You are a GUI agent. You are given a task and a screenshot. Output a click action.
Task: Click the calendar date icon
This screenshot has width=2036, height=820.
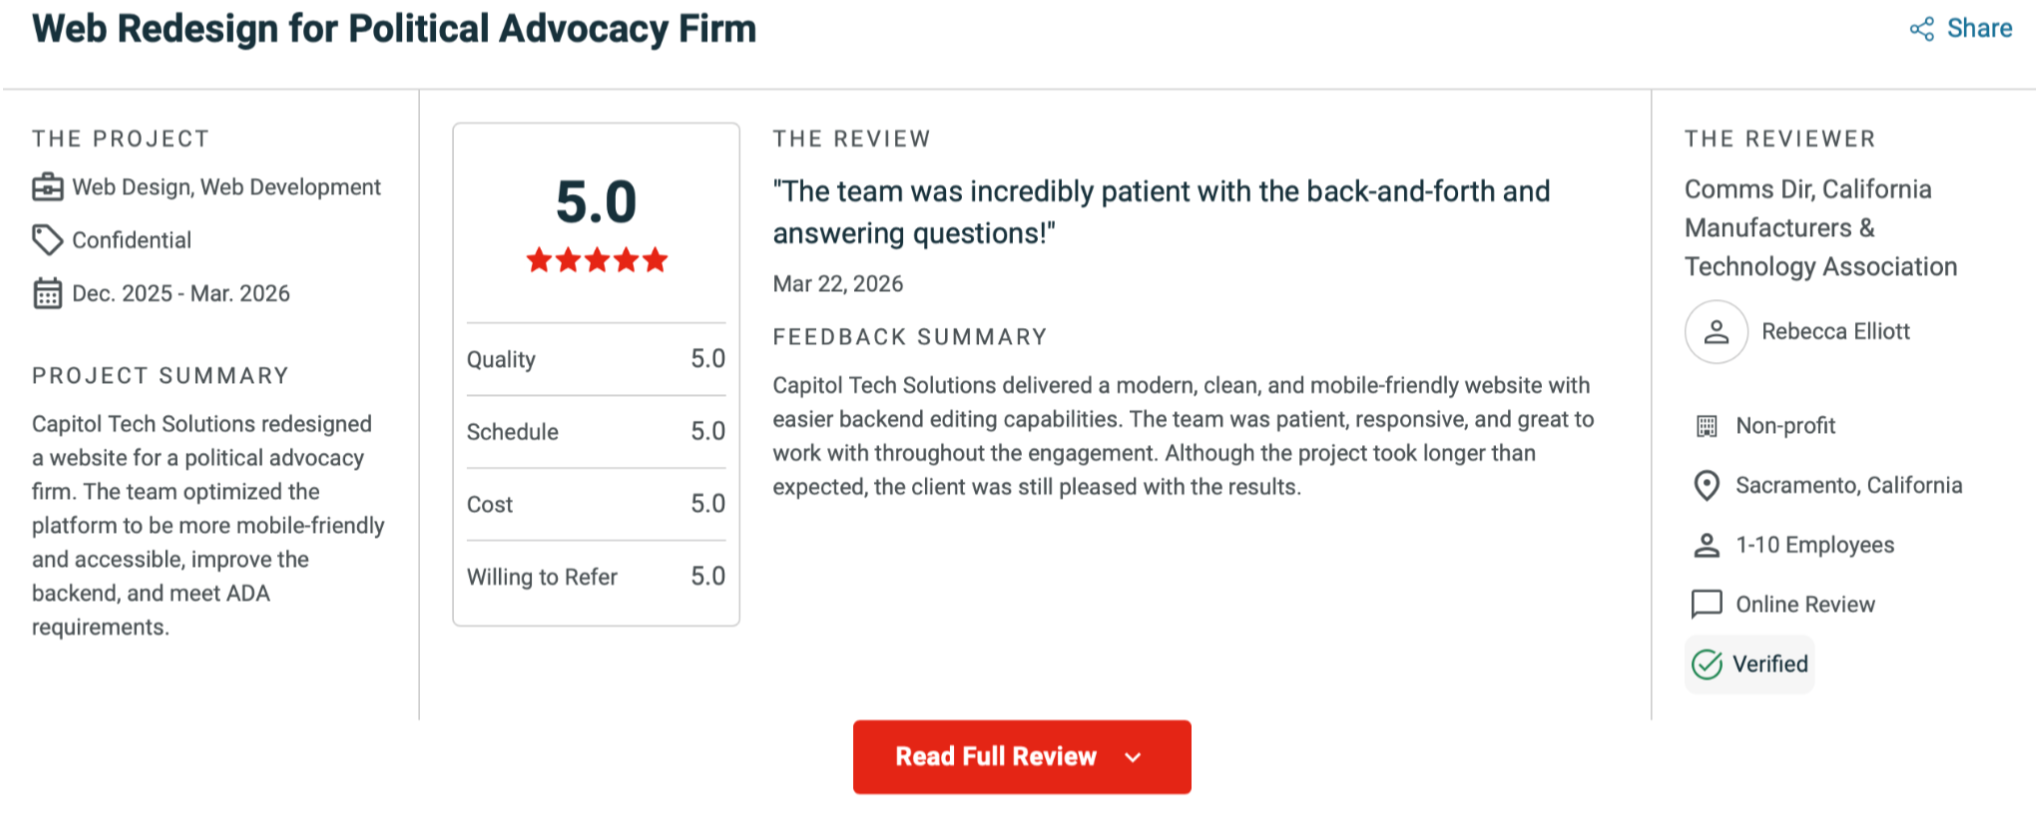(x=47, y=293)
